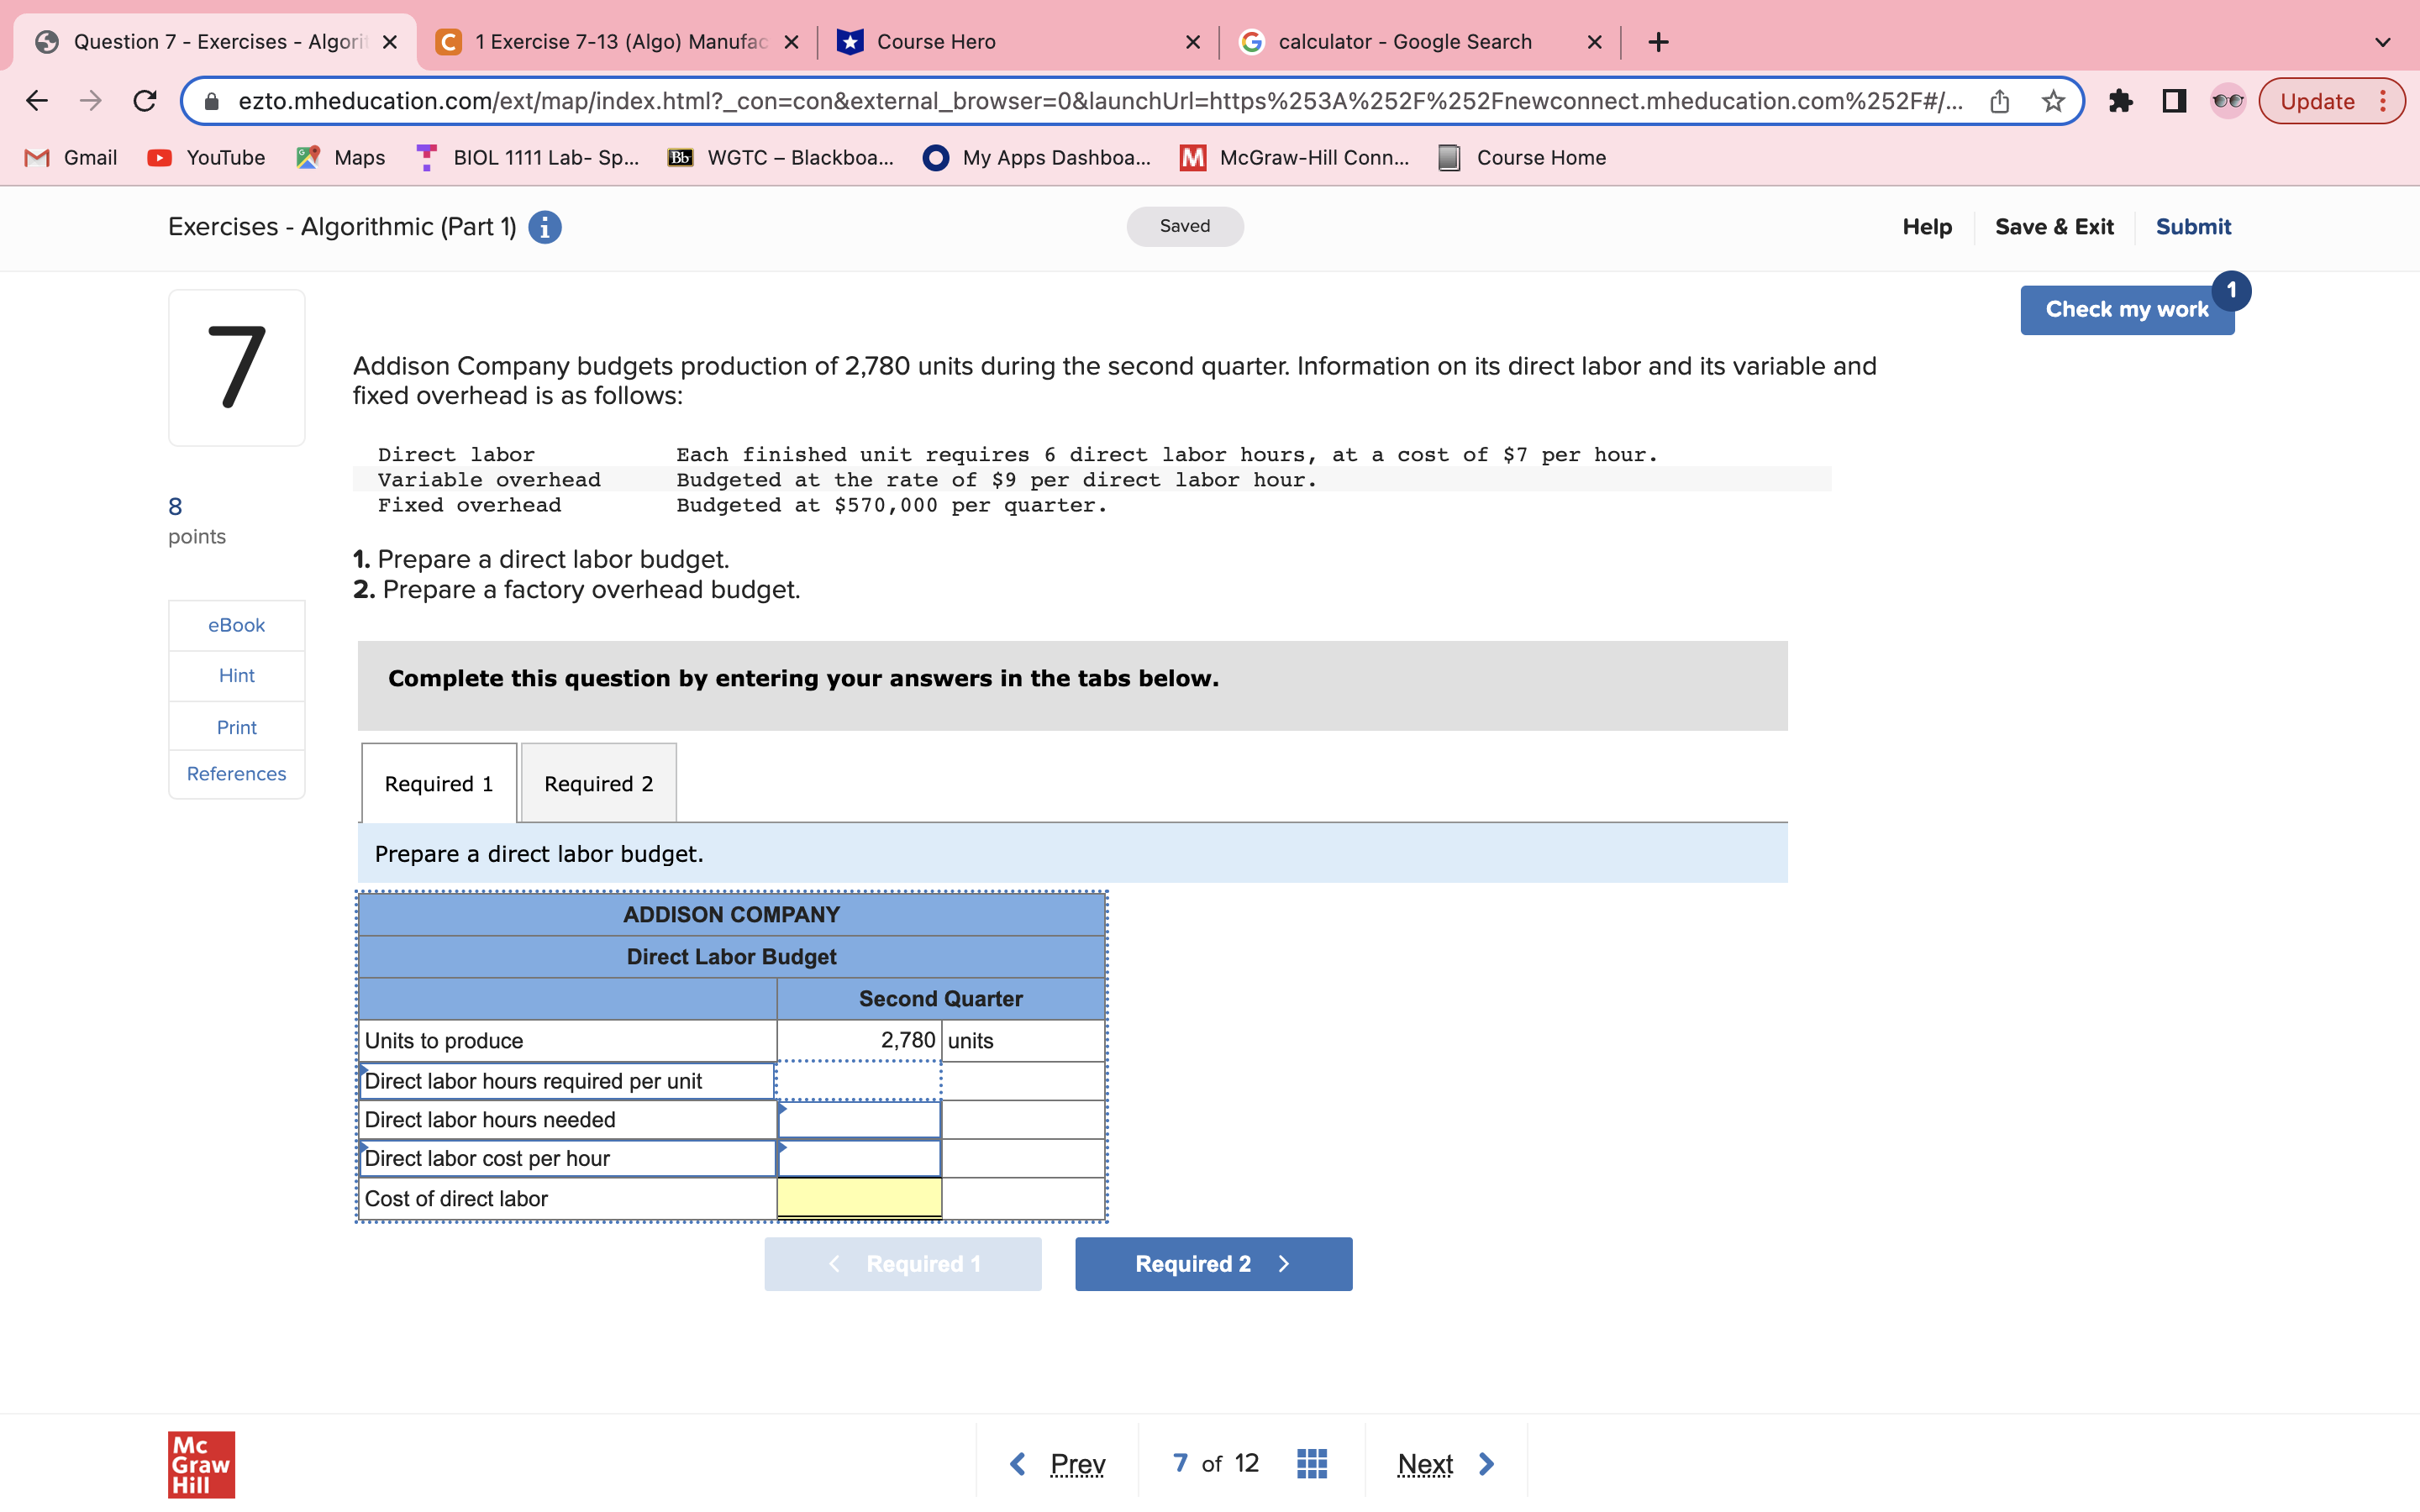Screen dimensions: 2420x1512
Task: Open dropdown for Direct labor hours required per unit
Action: click(566, 1081)
